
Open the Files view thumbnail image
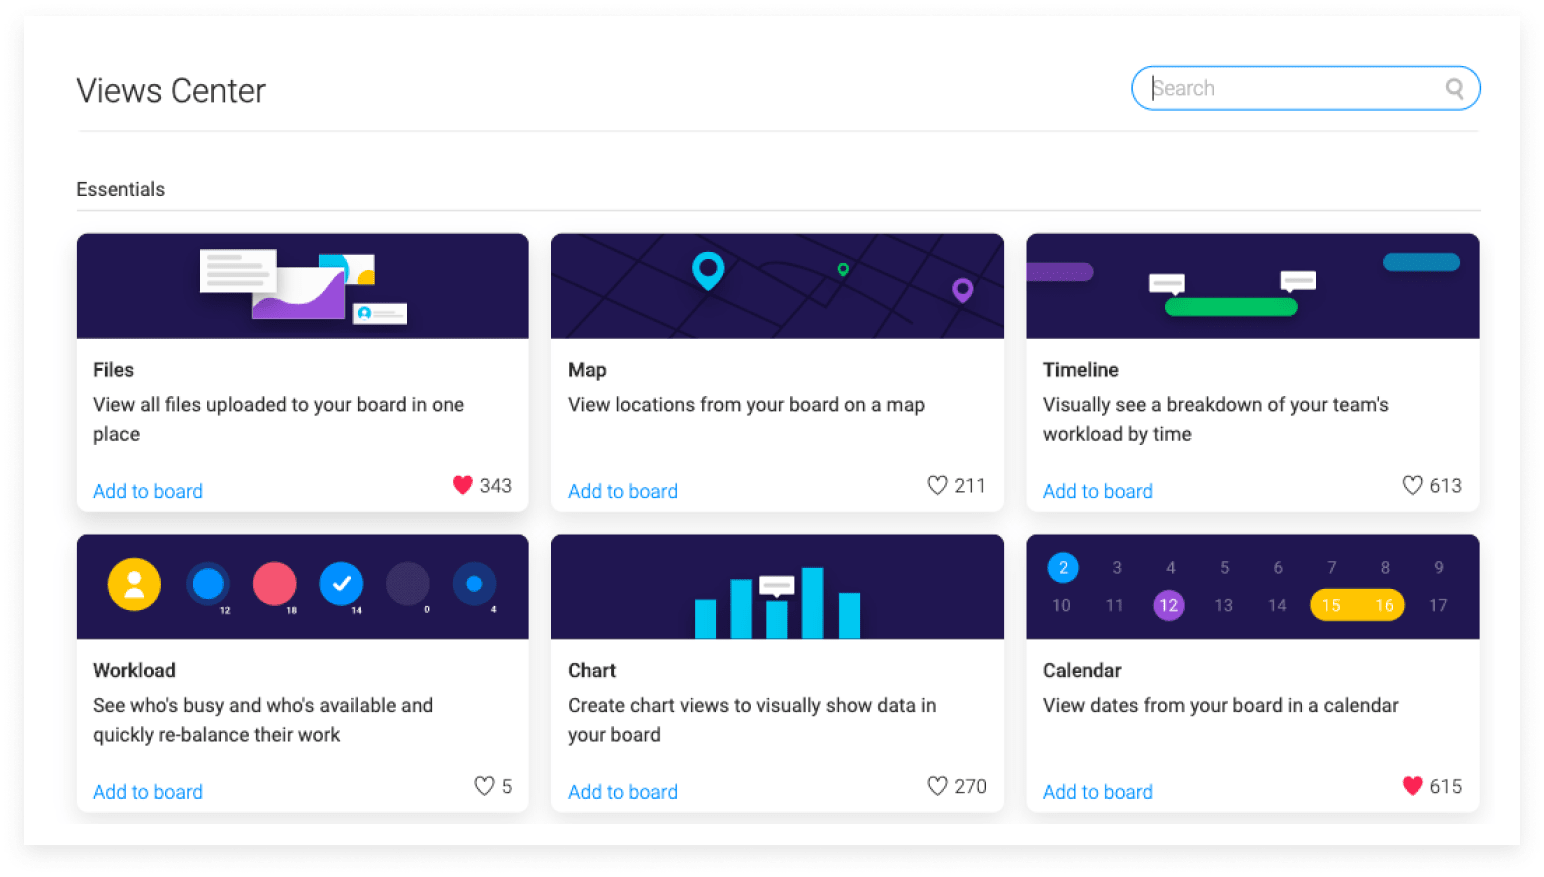303,286
